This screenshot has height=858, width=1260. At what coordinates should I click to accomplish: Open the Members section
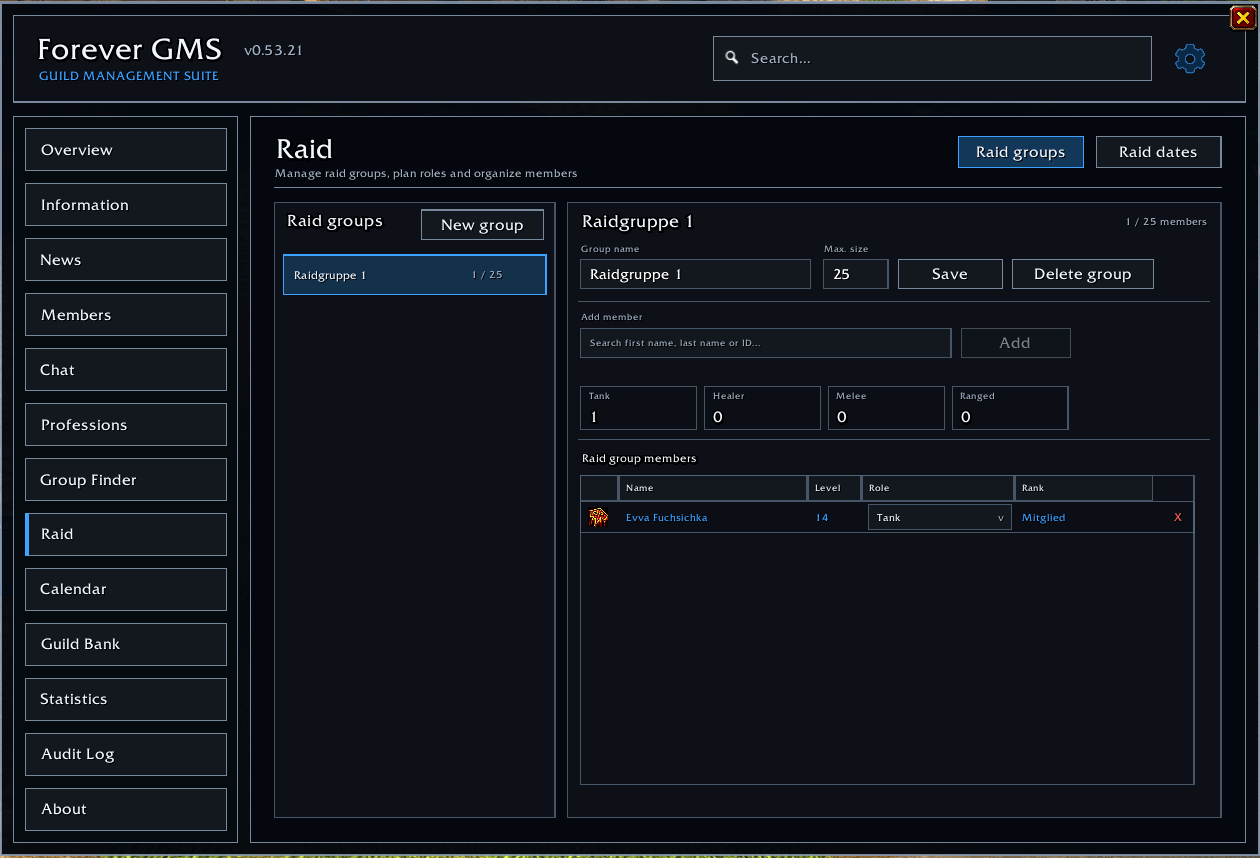point(126,315)
